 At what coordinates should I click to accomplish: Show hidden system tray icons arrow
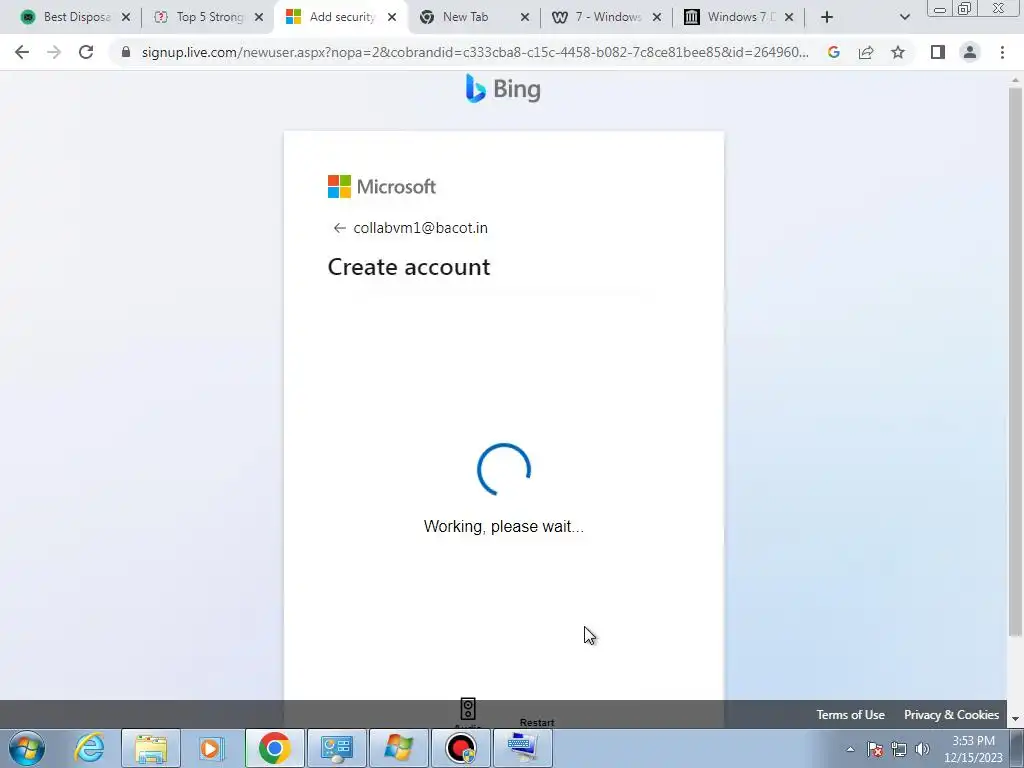(850, 749)
